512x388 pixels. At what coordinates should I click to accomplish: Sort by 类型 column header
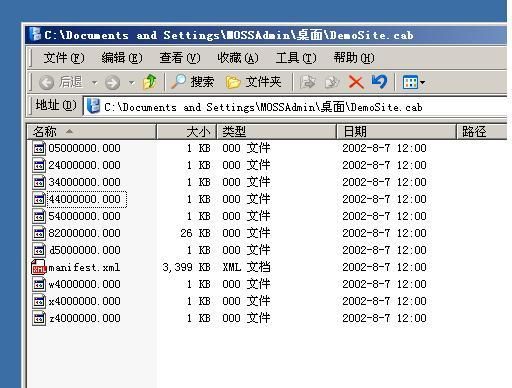click(276, 132)
